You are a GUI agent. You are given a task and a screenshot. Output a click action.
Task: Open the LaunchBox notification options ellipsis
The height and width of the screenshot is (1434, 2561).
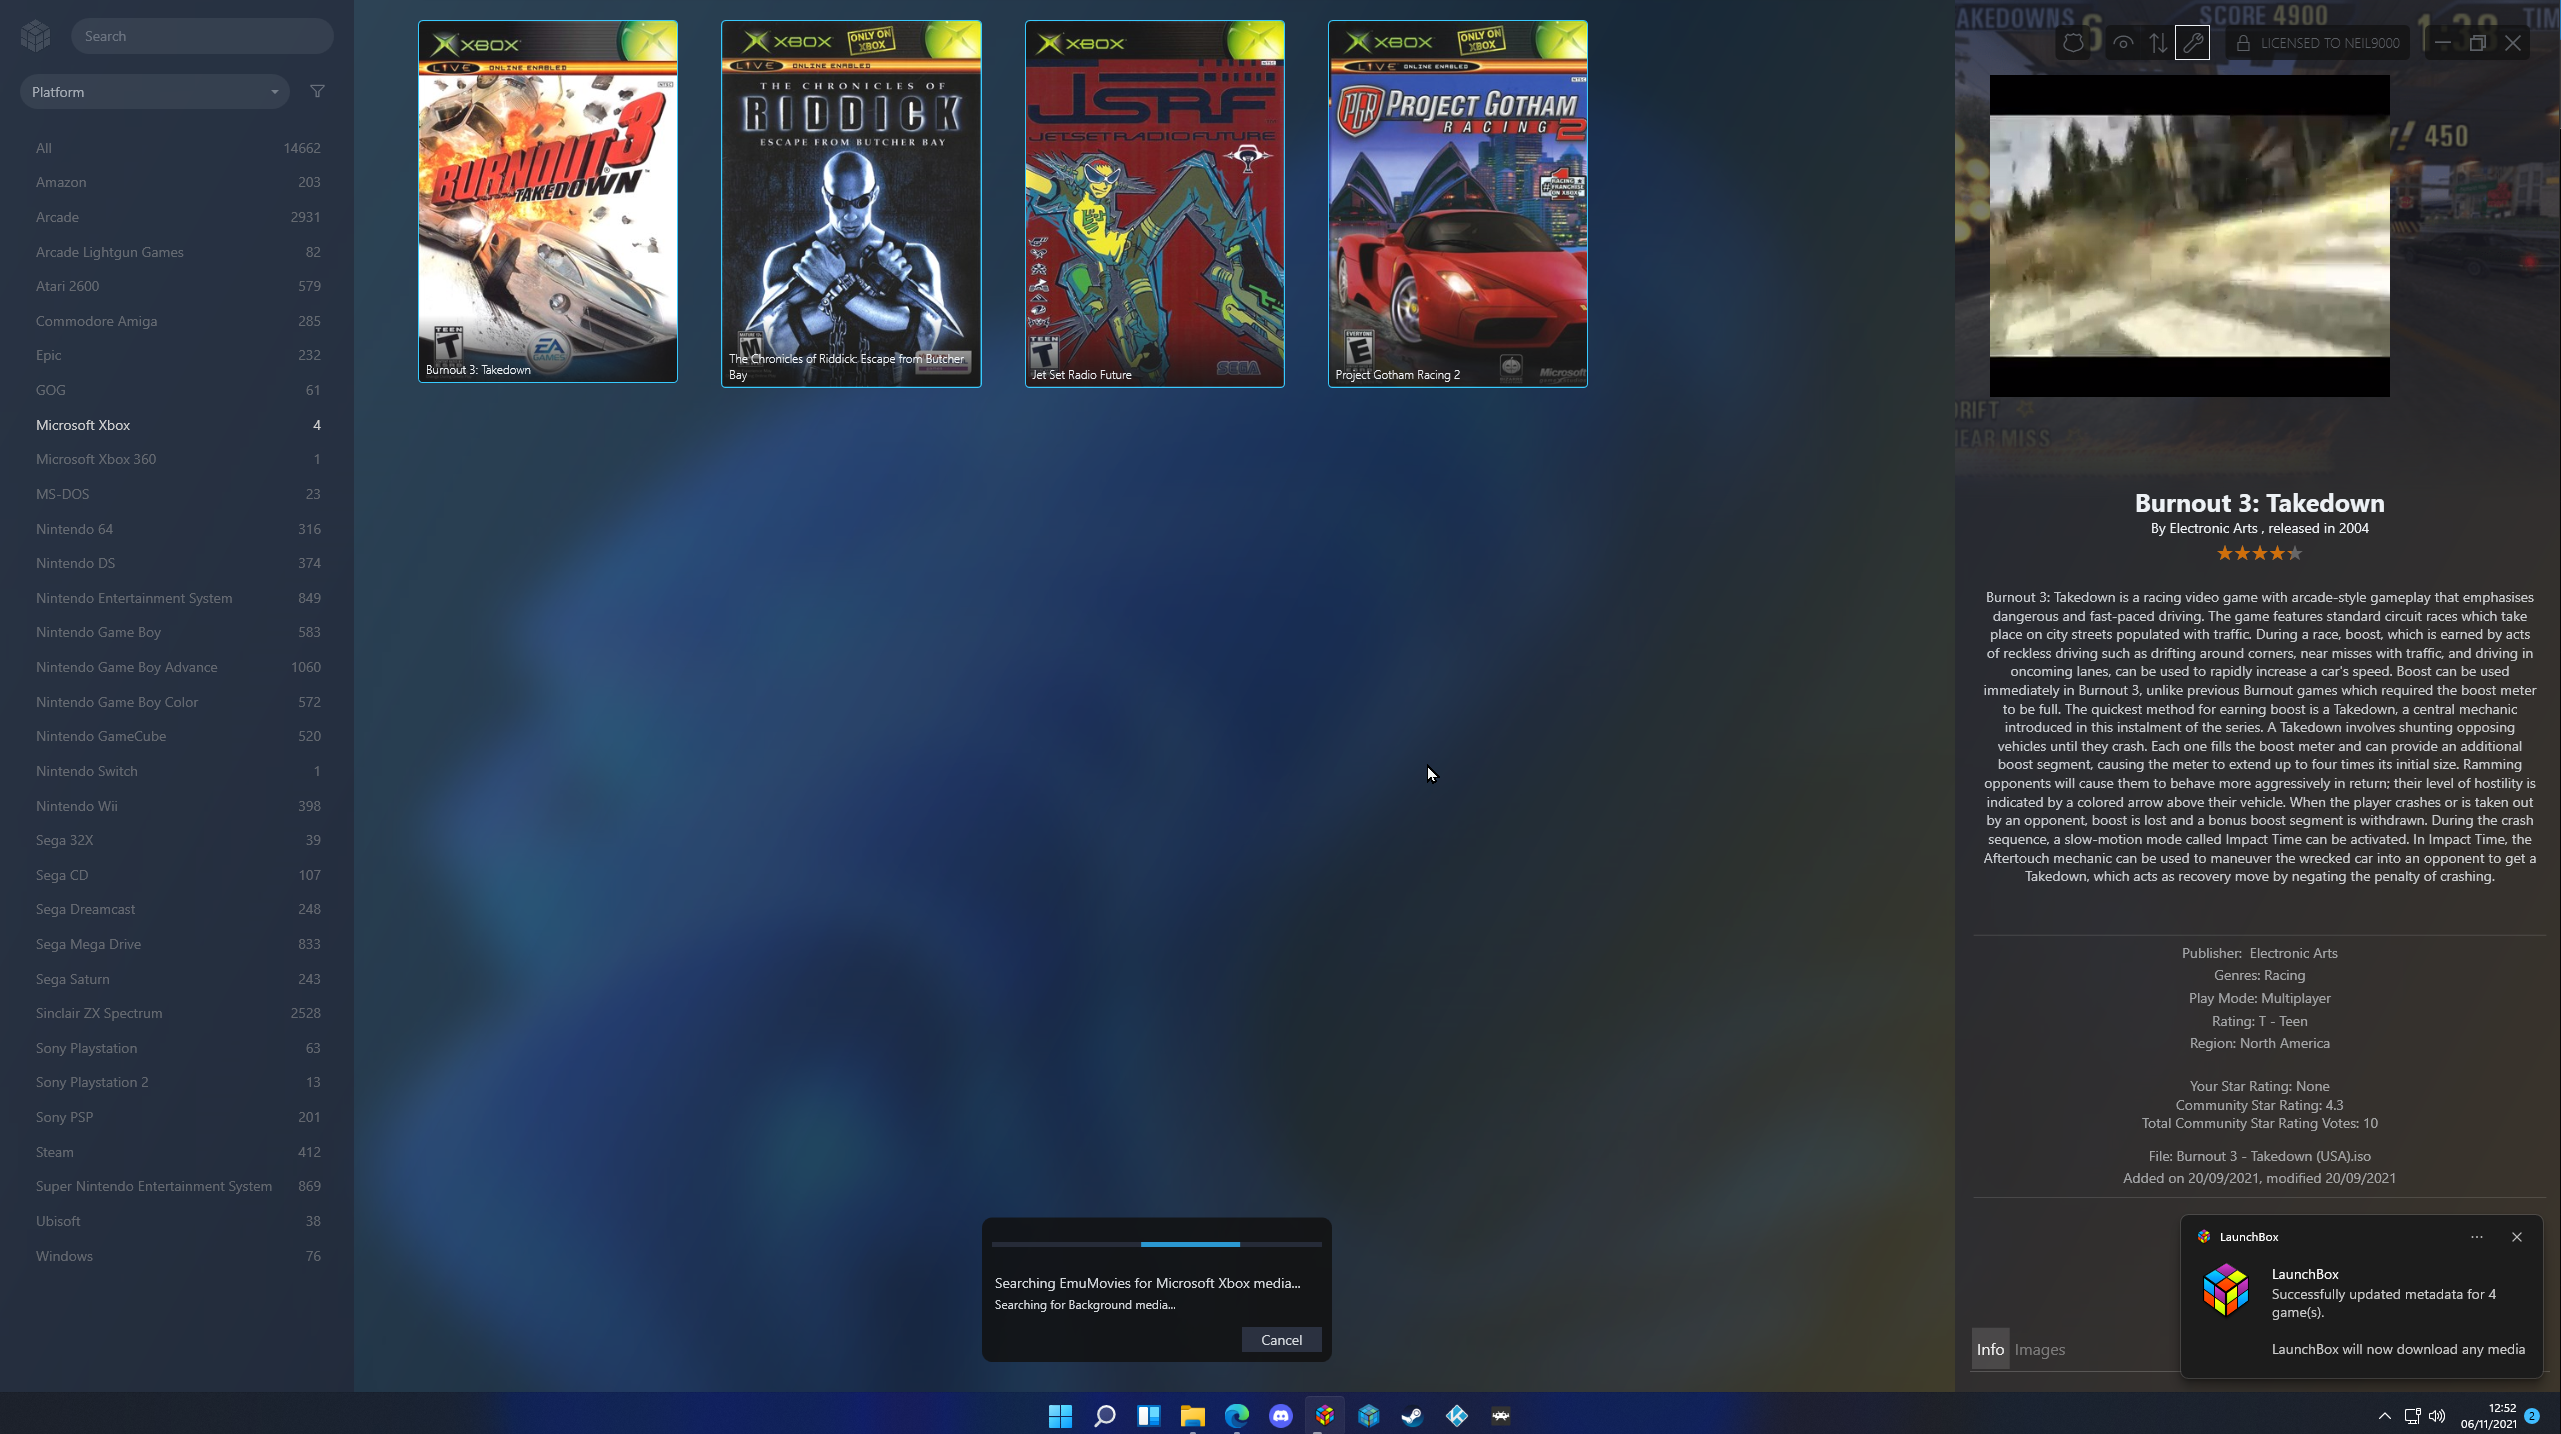click(2477, 1237)
